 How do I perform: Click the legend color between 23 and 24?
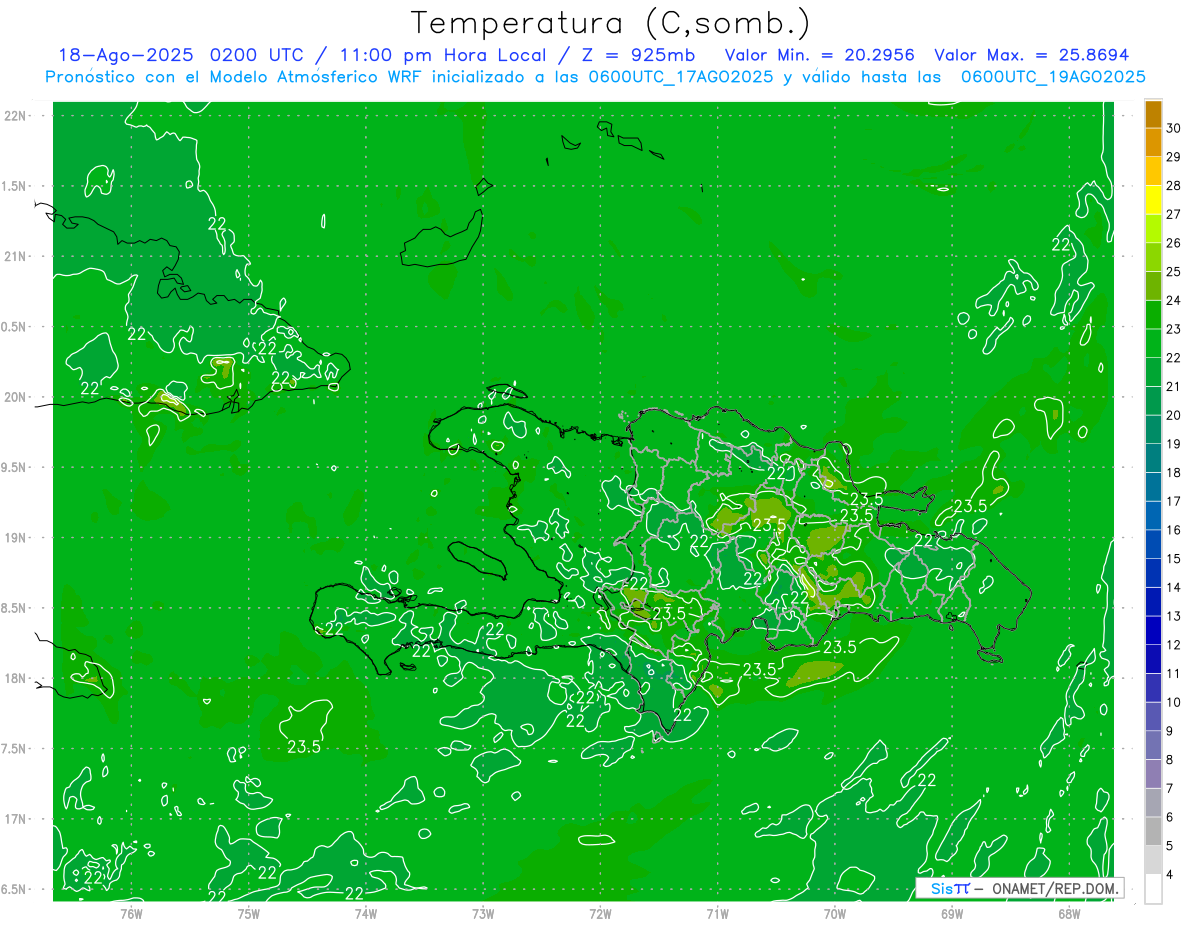pos(1153,314)
